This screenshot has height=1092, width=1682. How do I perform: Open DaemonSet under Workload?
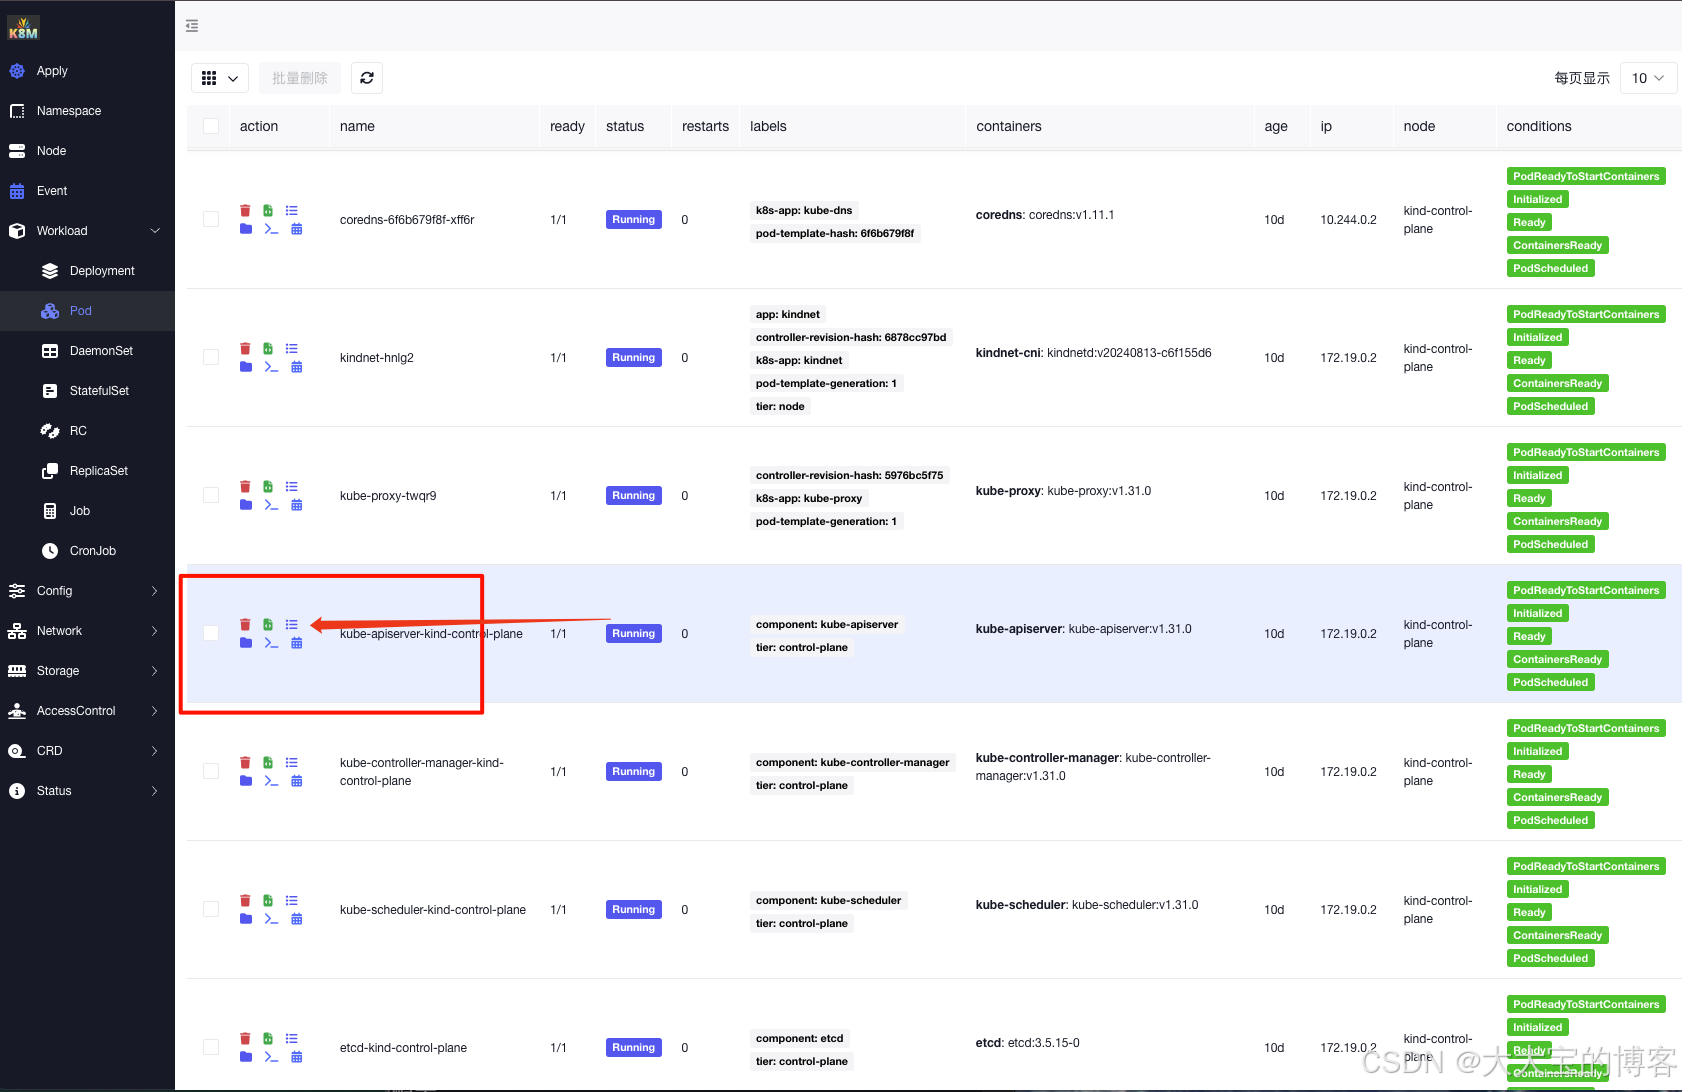(x=87, y=351)
